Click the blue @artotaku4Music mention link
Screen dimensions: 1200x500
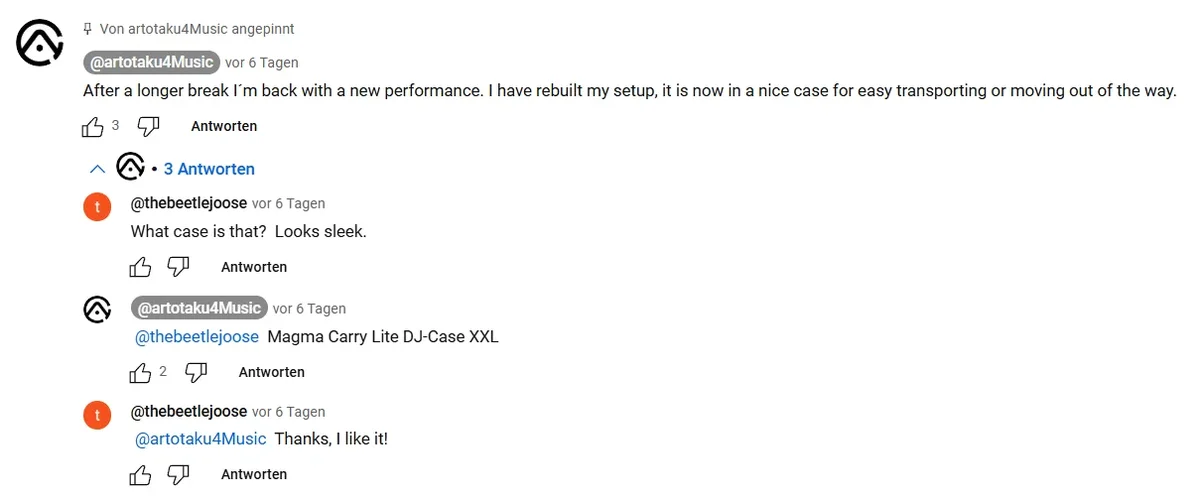tap(200, 439)
